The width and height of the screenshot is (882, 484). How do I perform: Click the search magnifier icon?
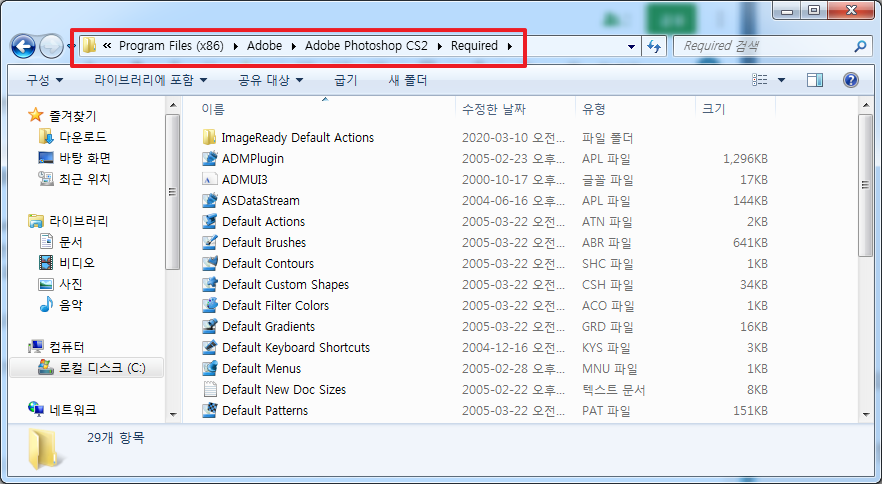860,46
